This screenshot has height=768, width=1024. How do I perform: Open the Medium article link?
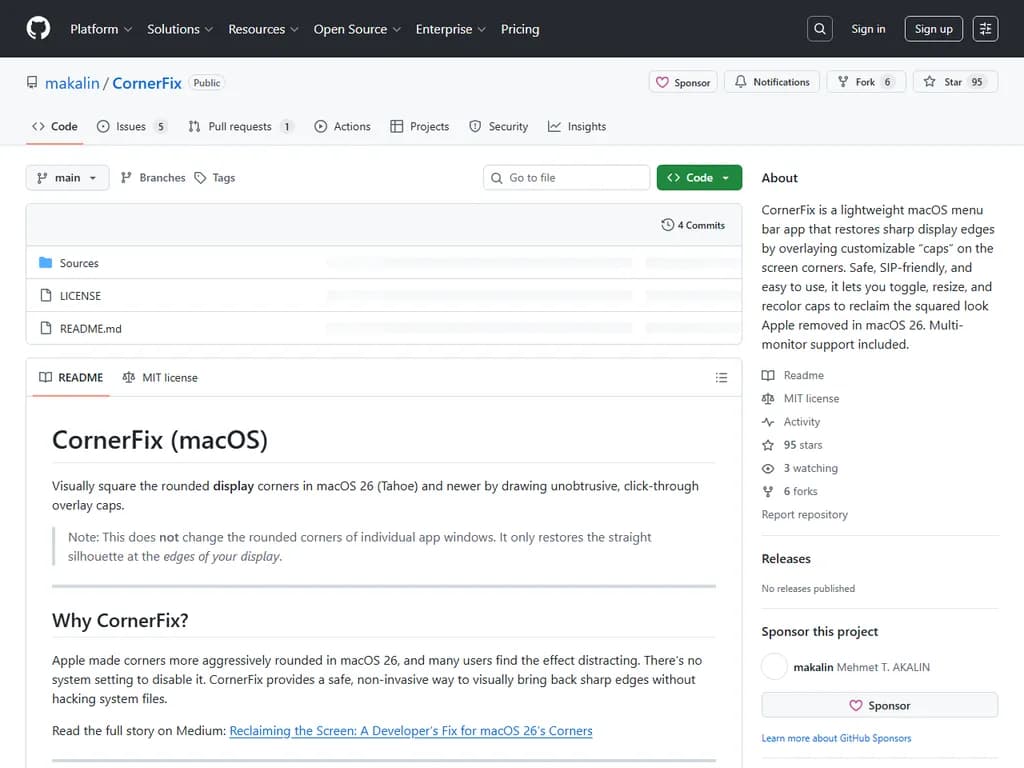click(x=411, y=731)
